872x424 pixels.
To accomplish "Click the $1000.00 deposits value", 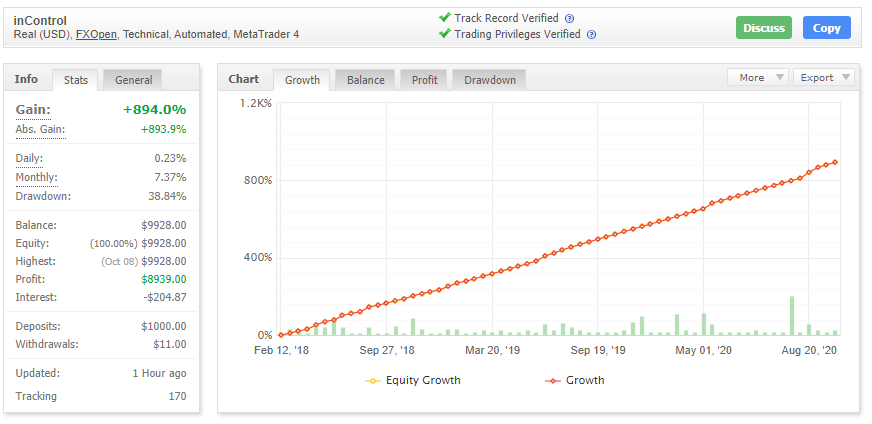I will tap(164, 327).
